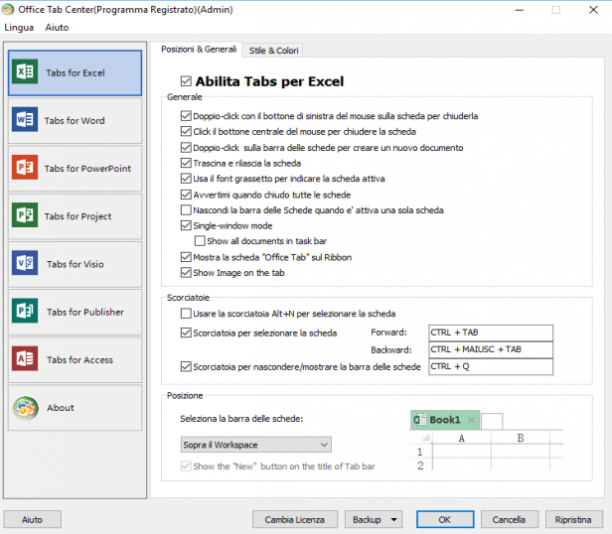612x534 pixels.
Task: Close the Book1 preview tab
Action: coord(471,420)
